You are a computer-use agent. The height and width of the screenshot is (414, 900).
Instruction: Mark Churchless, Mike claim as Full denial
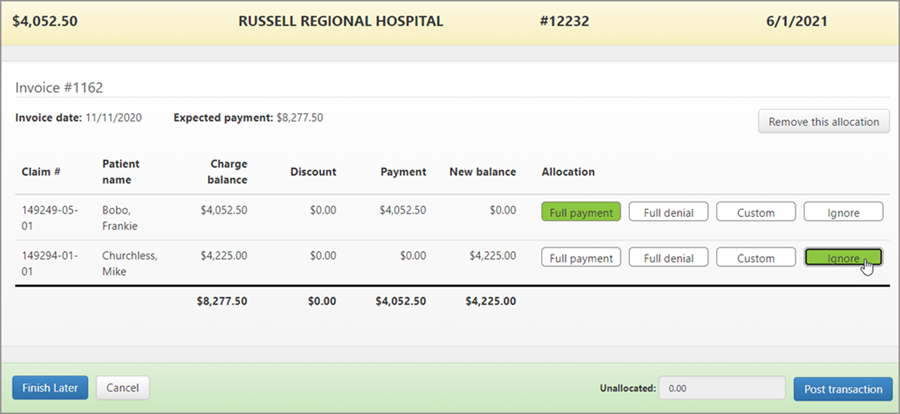coord(668,258)
